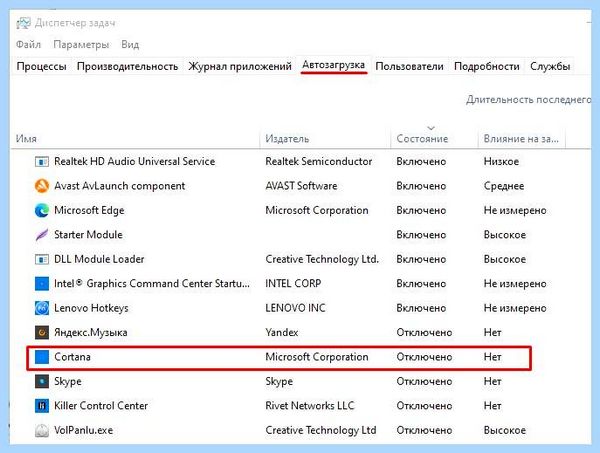Open the Вид menu
The height and width of the screenshot is (453, 600).
(130, 45)
